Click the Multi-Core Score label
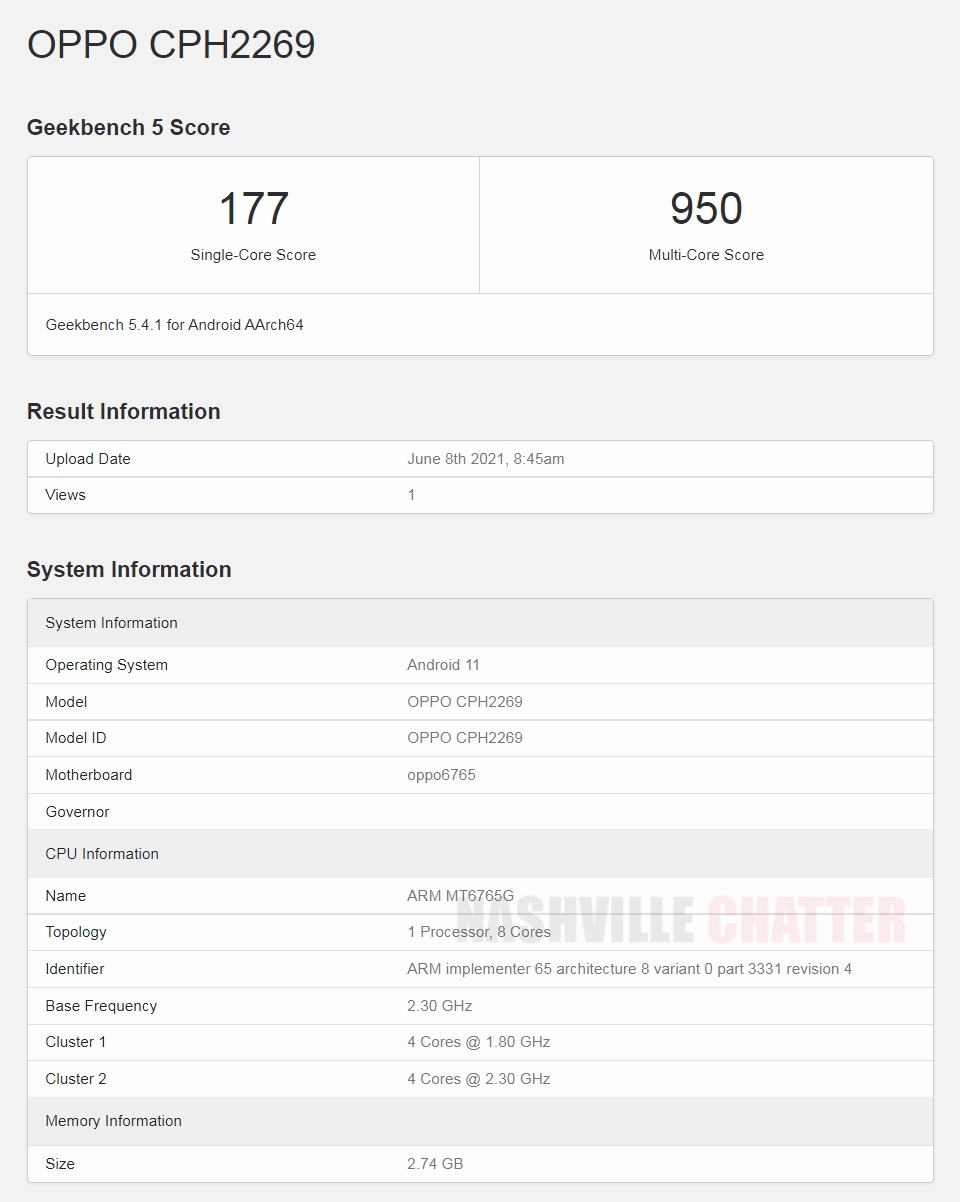The height and width of the screenshot is (1202, 960). pos(706,255)
